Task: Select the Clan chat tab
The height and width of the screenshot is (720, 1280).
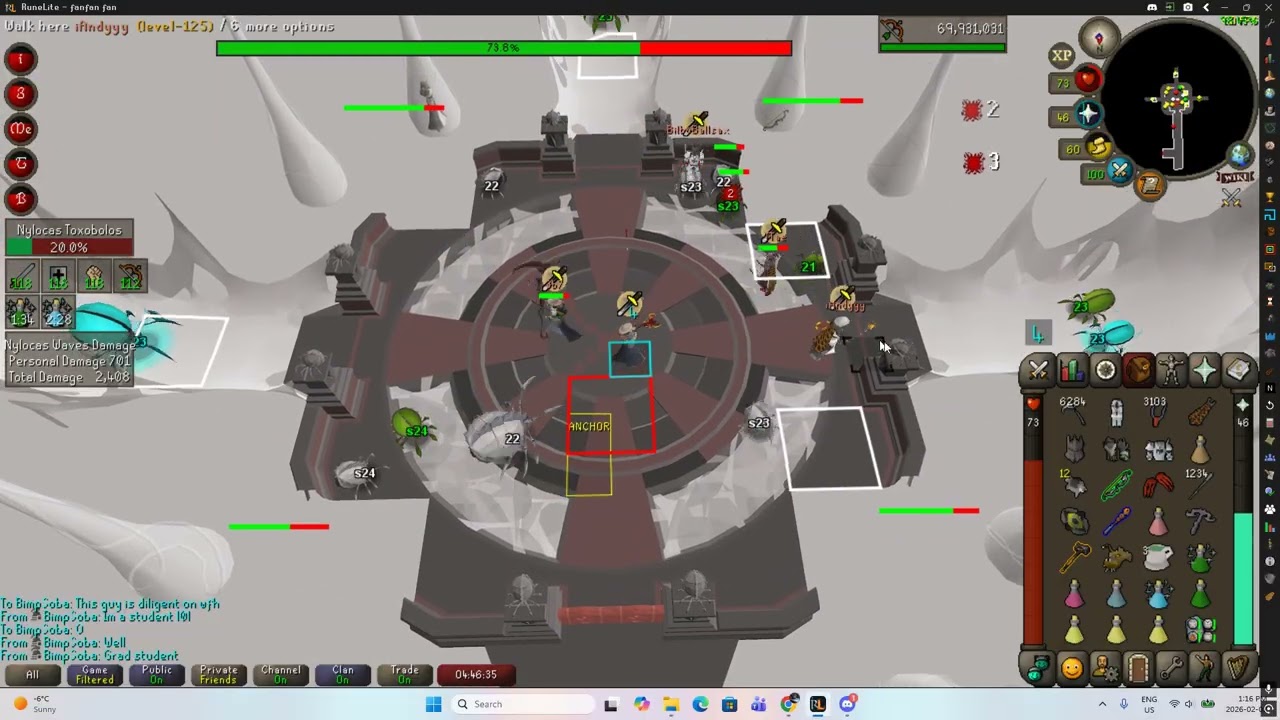Action: click(x=343, y=674)
